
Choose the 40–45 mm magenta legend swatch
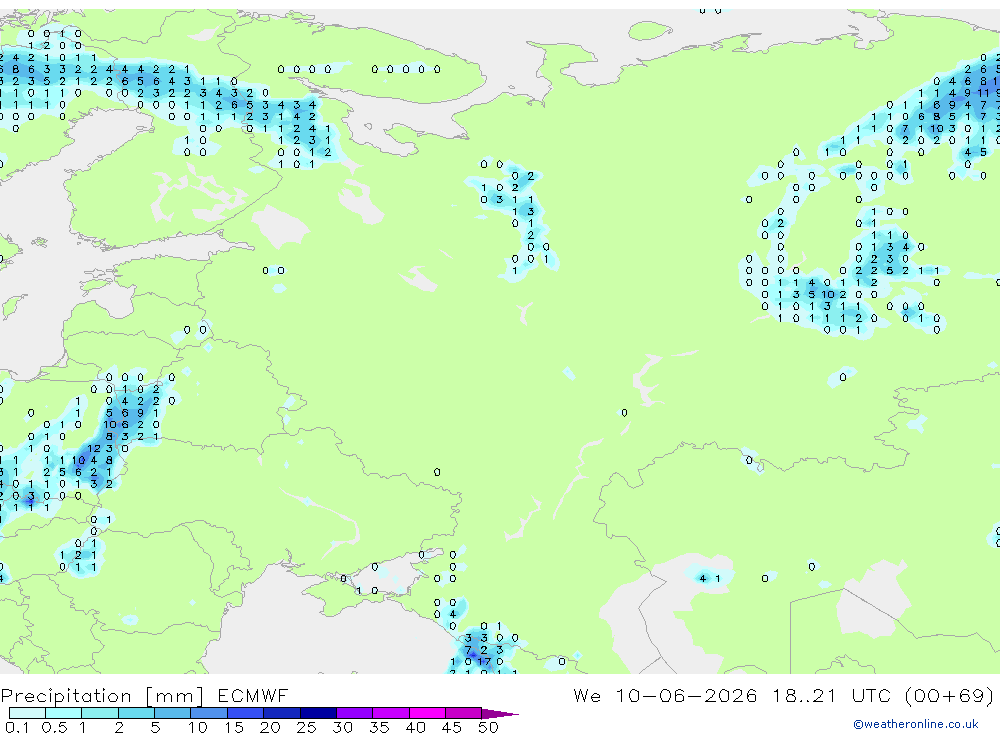(x=427, y=713)
